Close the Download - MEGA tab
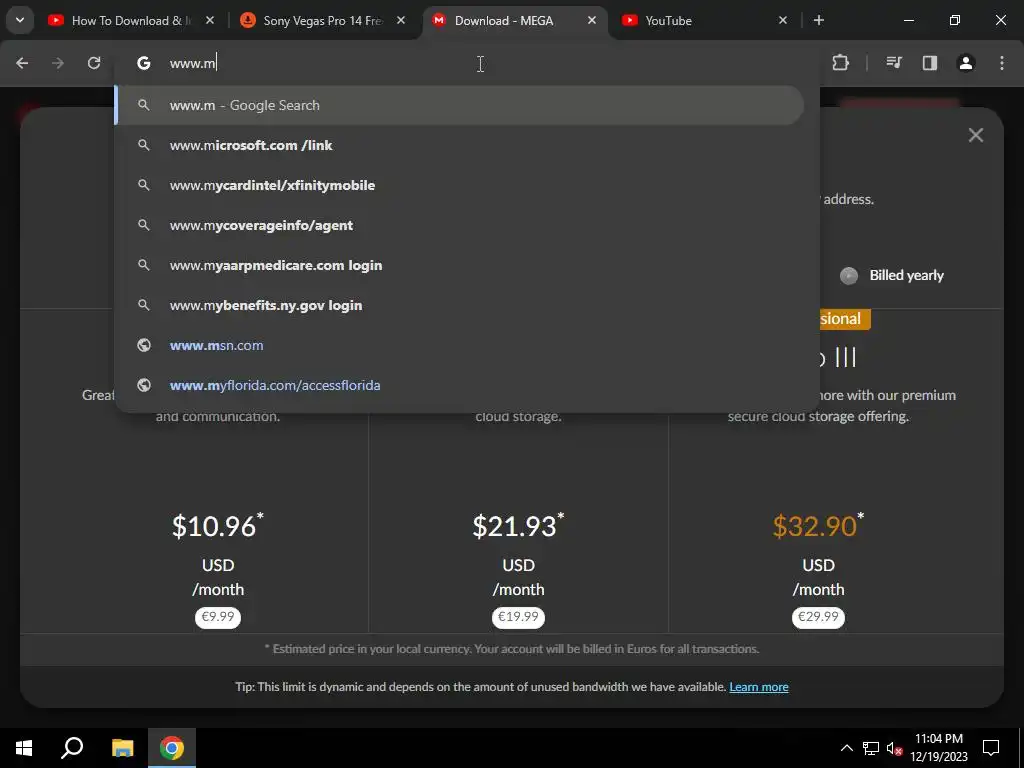The width and height of the screenshot is (1024, 768). (x=592, y=20)
